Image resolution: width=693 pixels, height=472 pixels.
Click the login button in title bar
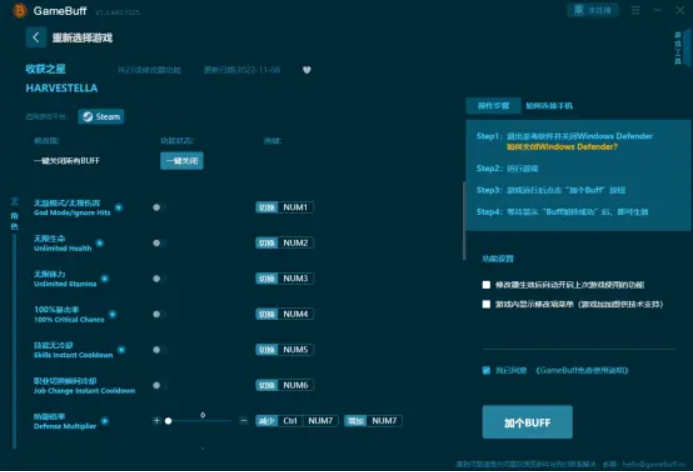(x=592, y=10)
